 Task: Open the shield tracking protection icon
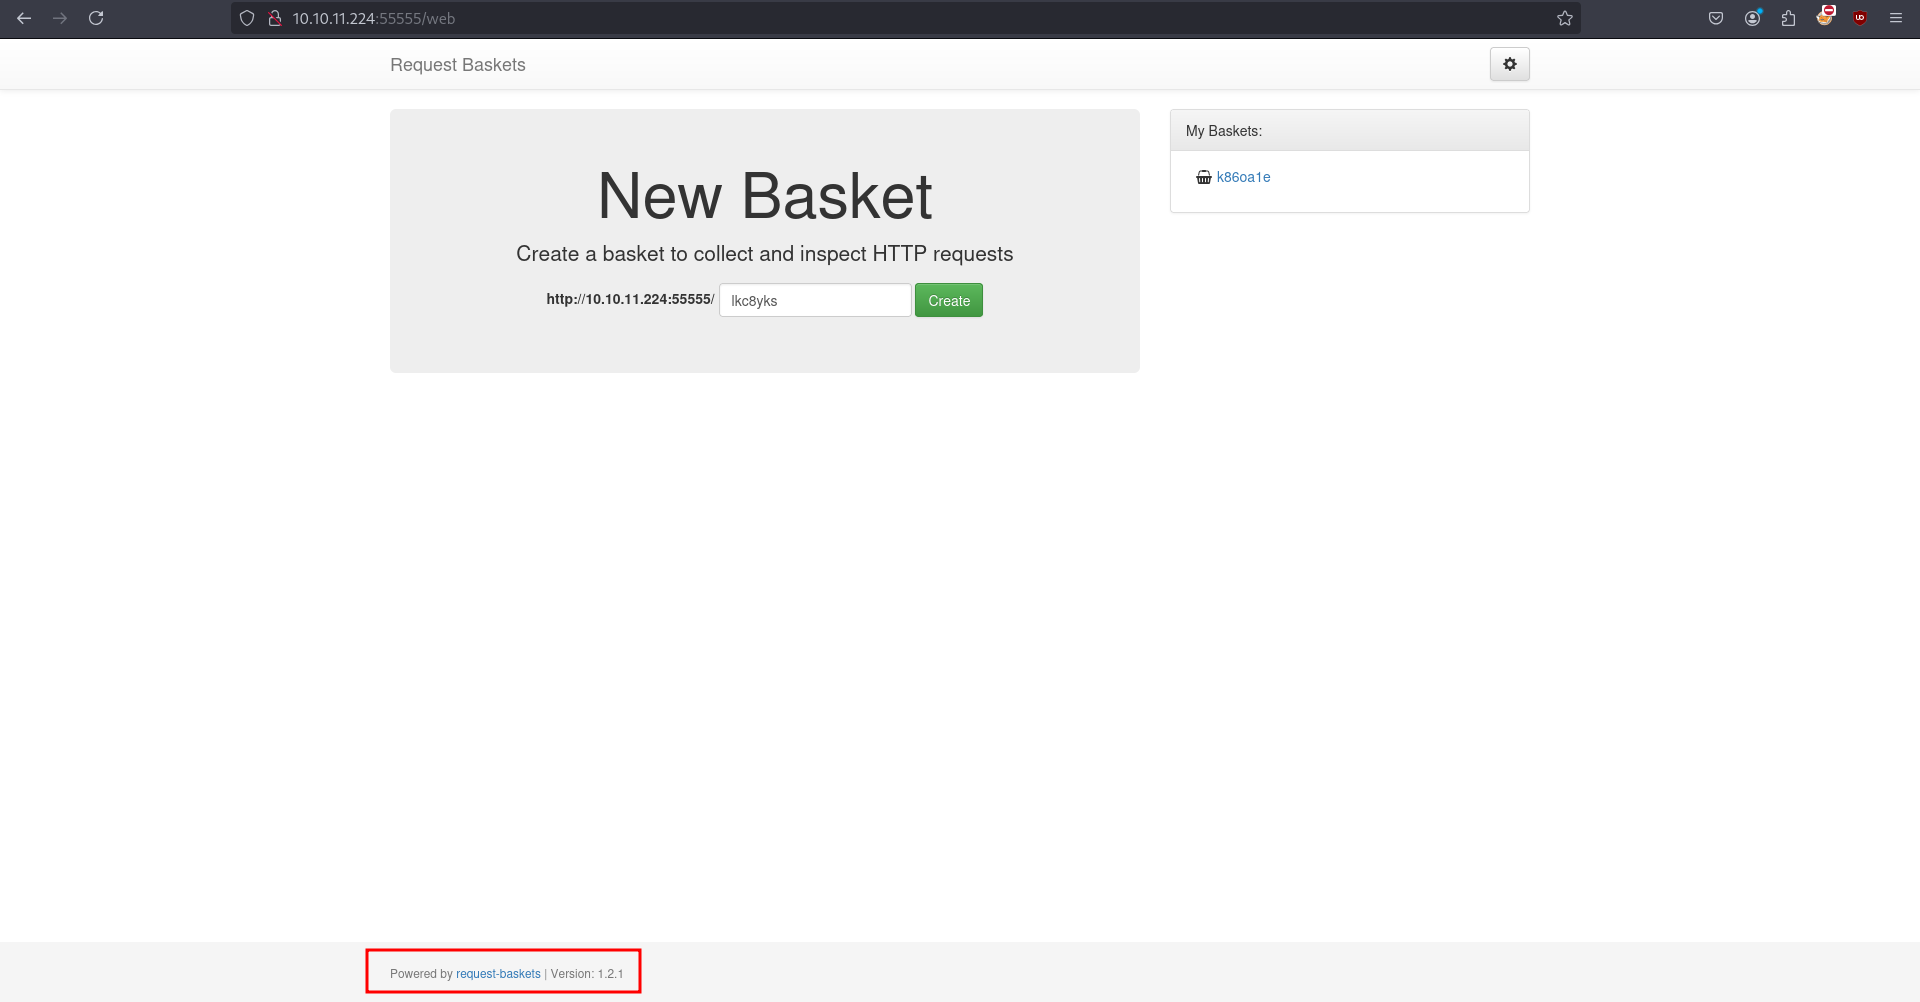click(247, 18)
